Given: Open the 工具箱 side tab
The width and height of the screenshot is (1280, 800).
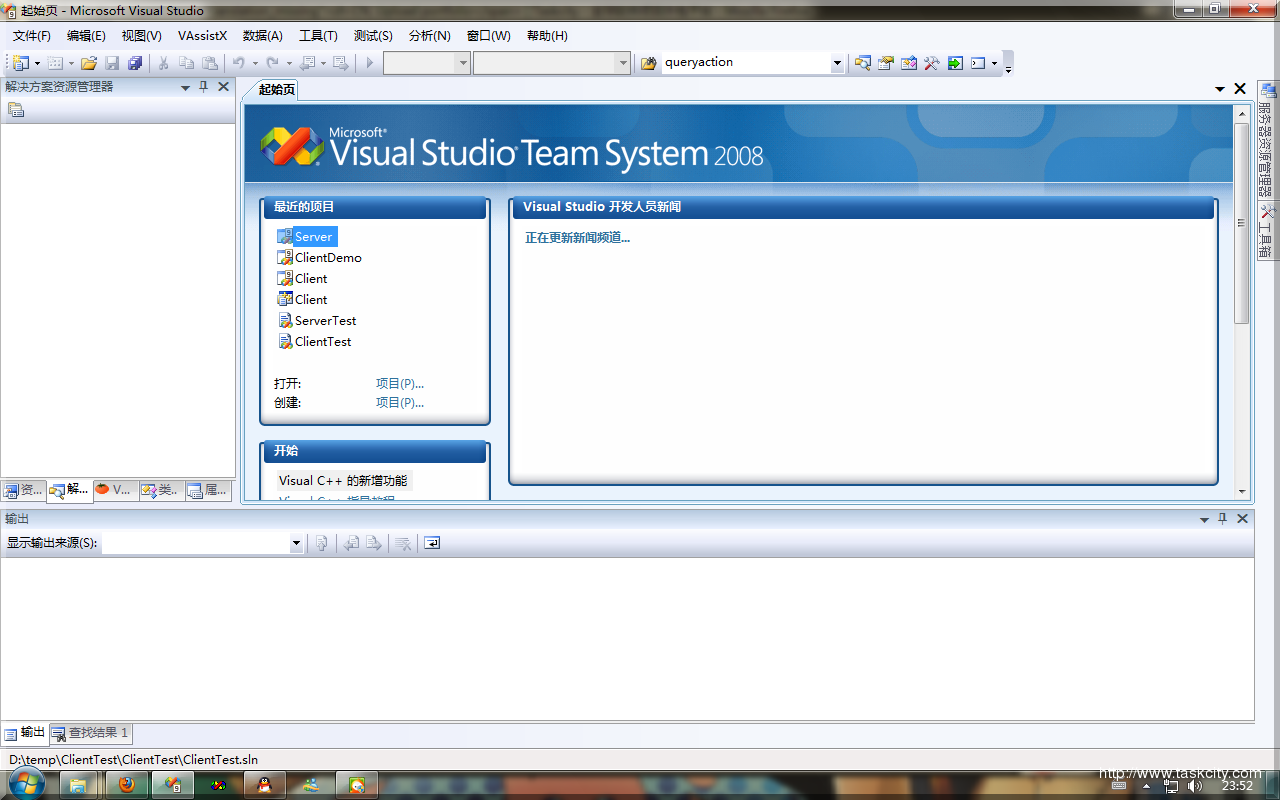Looking at the screenshot, I should coord(1267,232).
